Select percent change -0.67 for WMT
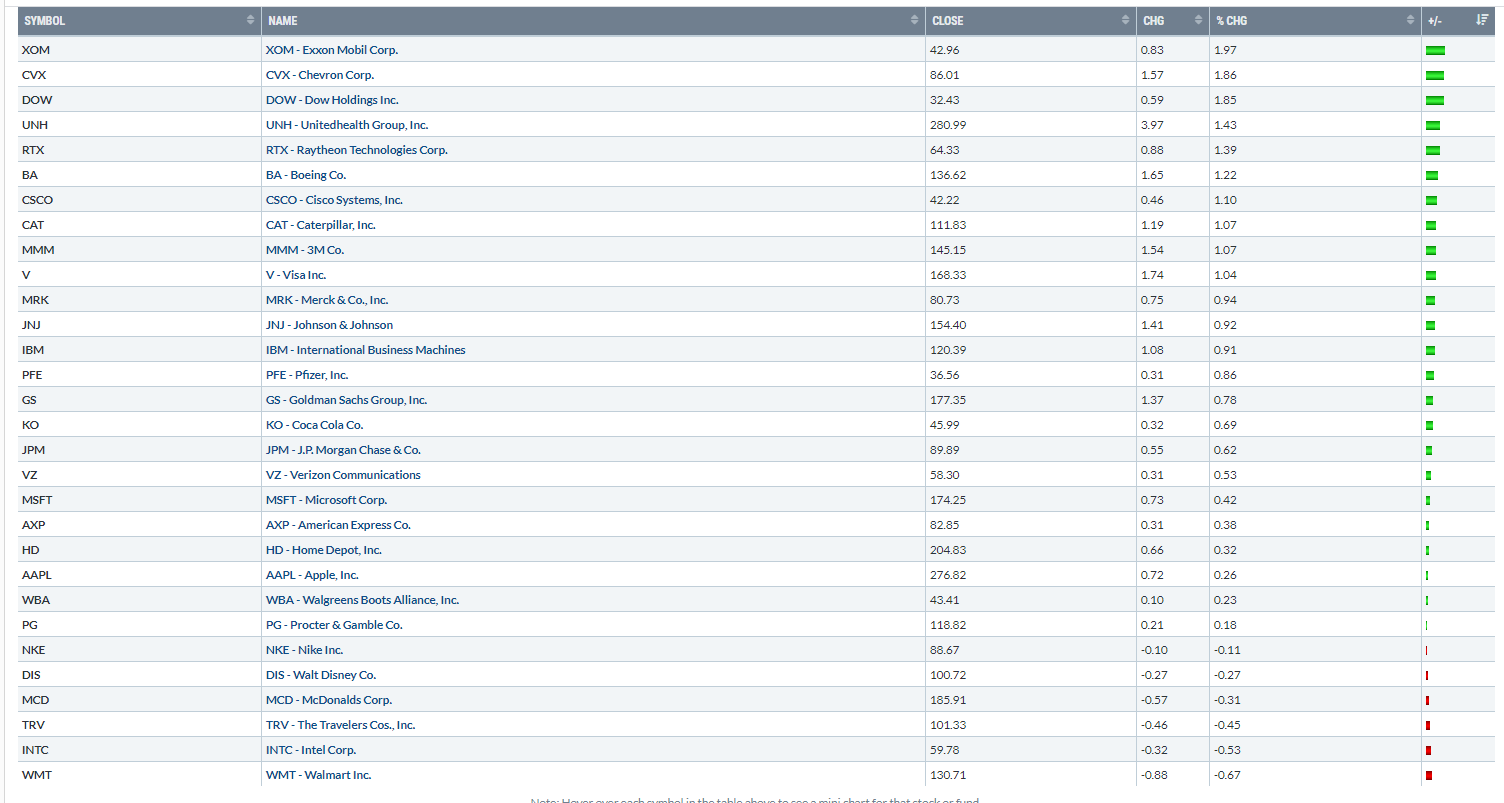 coord(1227,775)
